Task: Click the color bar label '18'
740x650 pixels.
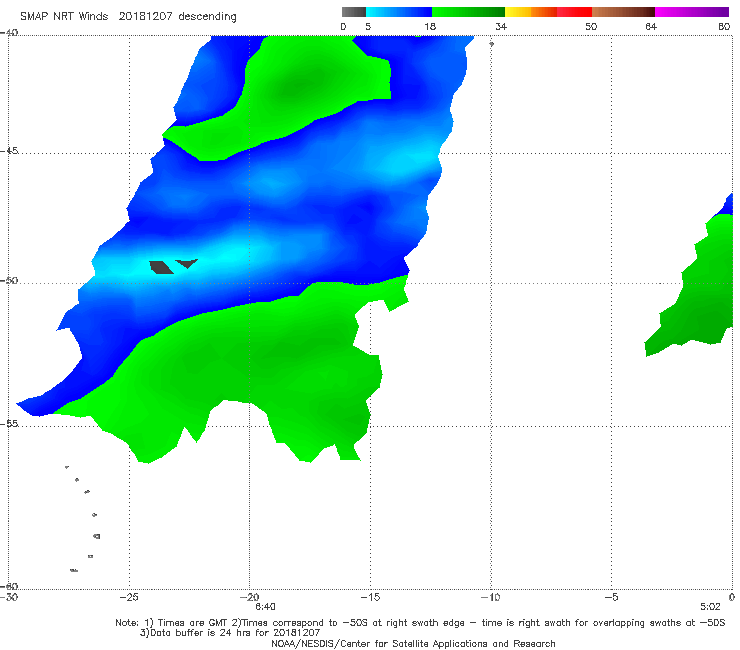Action: [430, 26]
